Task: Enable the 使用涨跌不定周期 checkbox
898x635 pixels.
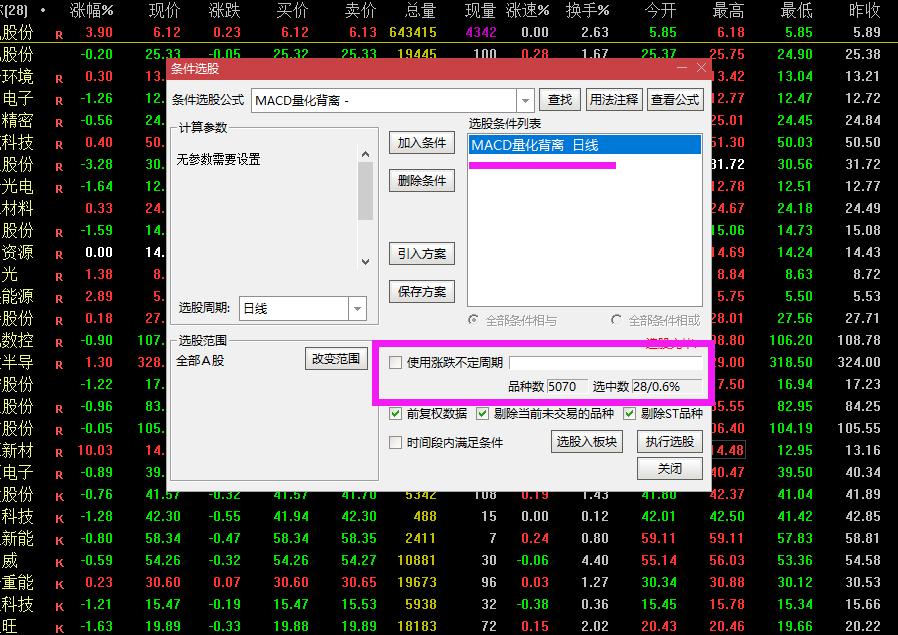Action: tap(396, 363)
